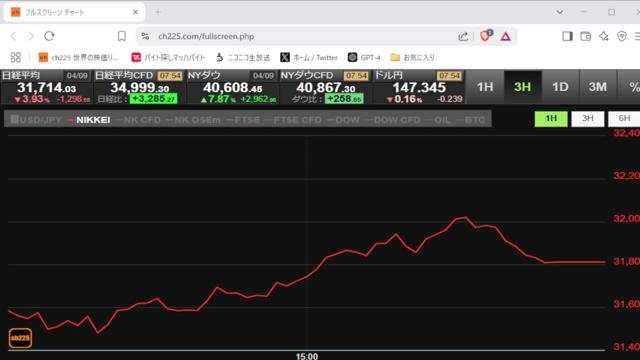Click the 6H chart range button
This screenshot has height=360, width=640.
624,119
